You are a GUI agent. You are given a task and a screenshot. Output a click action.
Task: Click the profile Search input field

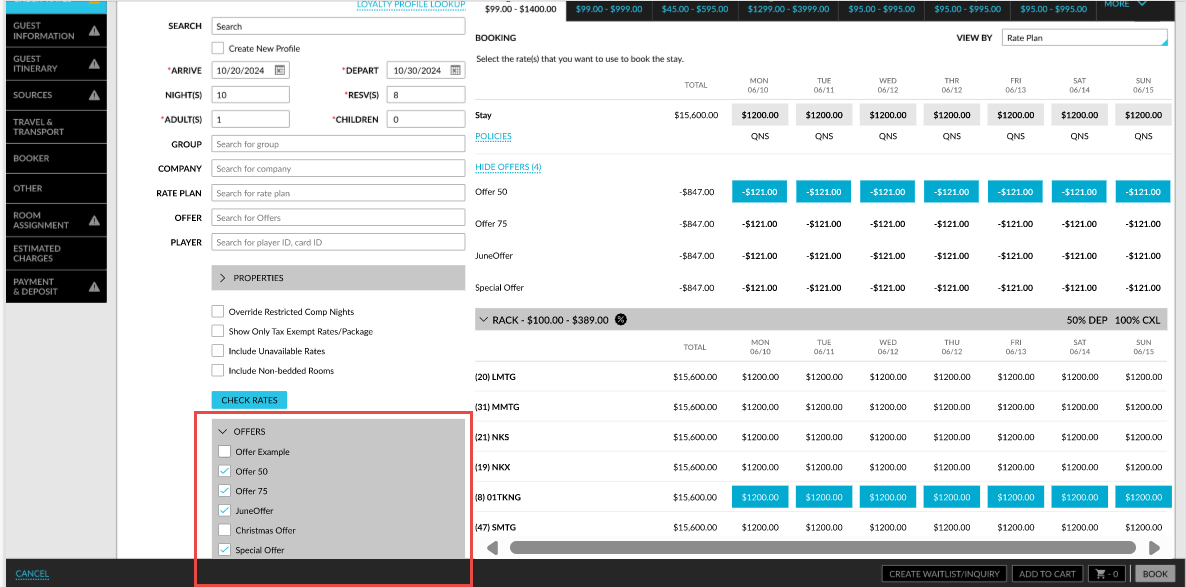point(338,26)
